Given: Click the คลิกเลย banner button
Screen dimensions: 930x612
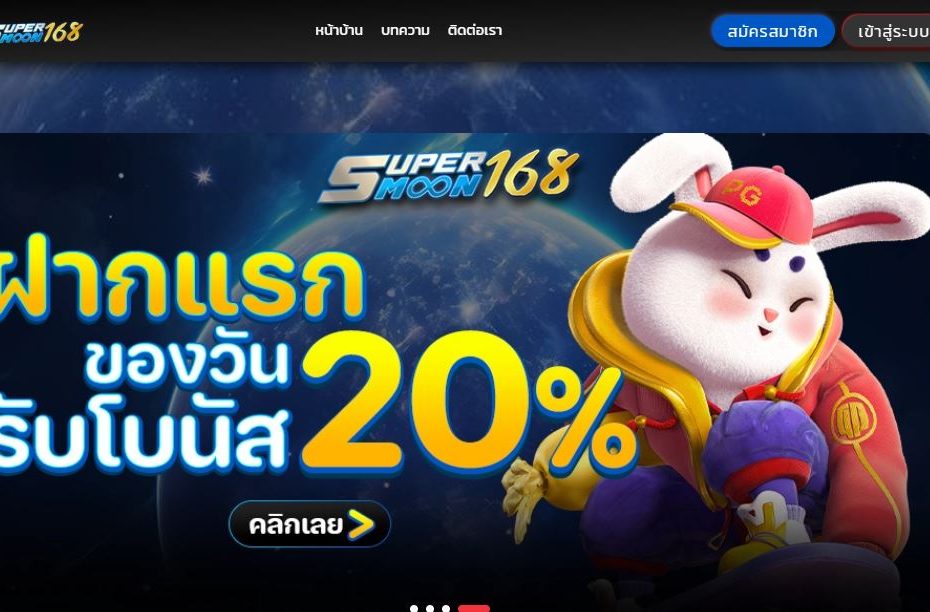Looking at the screenshot, I should tap(310, 524).
